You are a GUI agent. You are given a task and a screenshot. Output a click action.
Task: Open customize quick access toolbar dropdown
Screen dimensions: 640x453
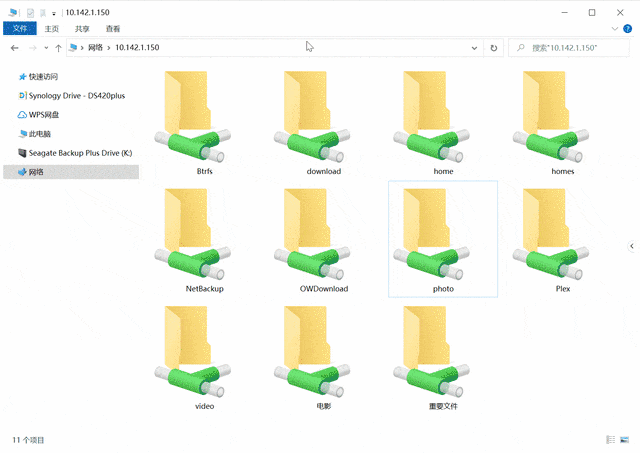point(54,13)
